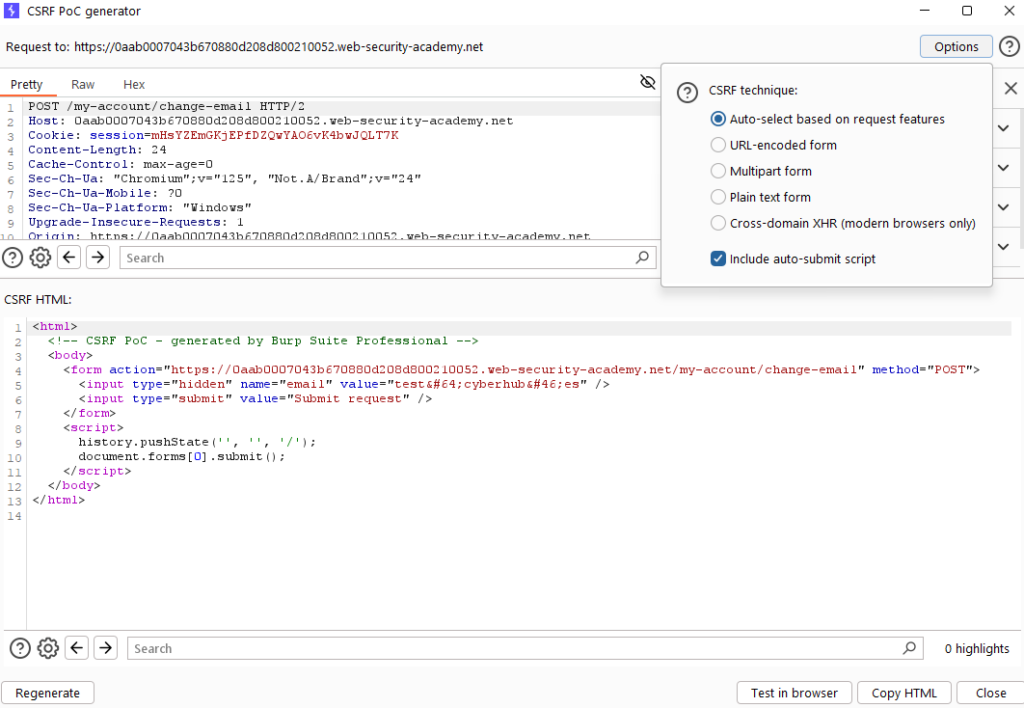The height and width of the screenshot is (708, 1024).
Task: Open search settings gear in request editor
Action: [40, 258]
